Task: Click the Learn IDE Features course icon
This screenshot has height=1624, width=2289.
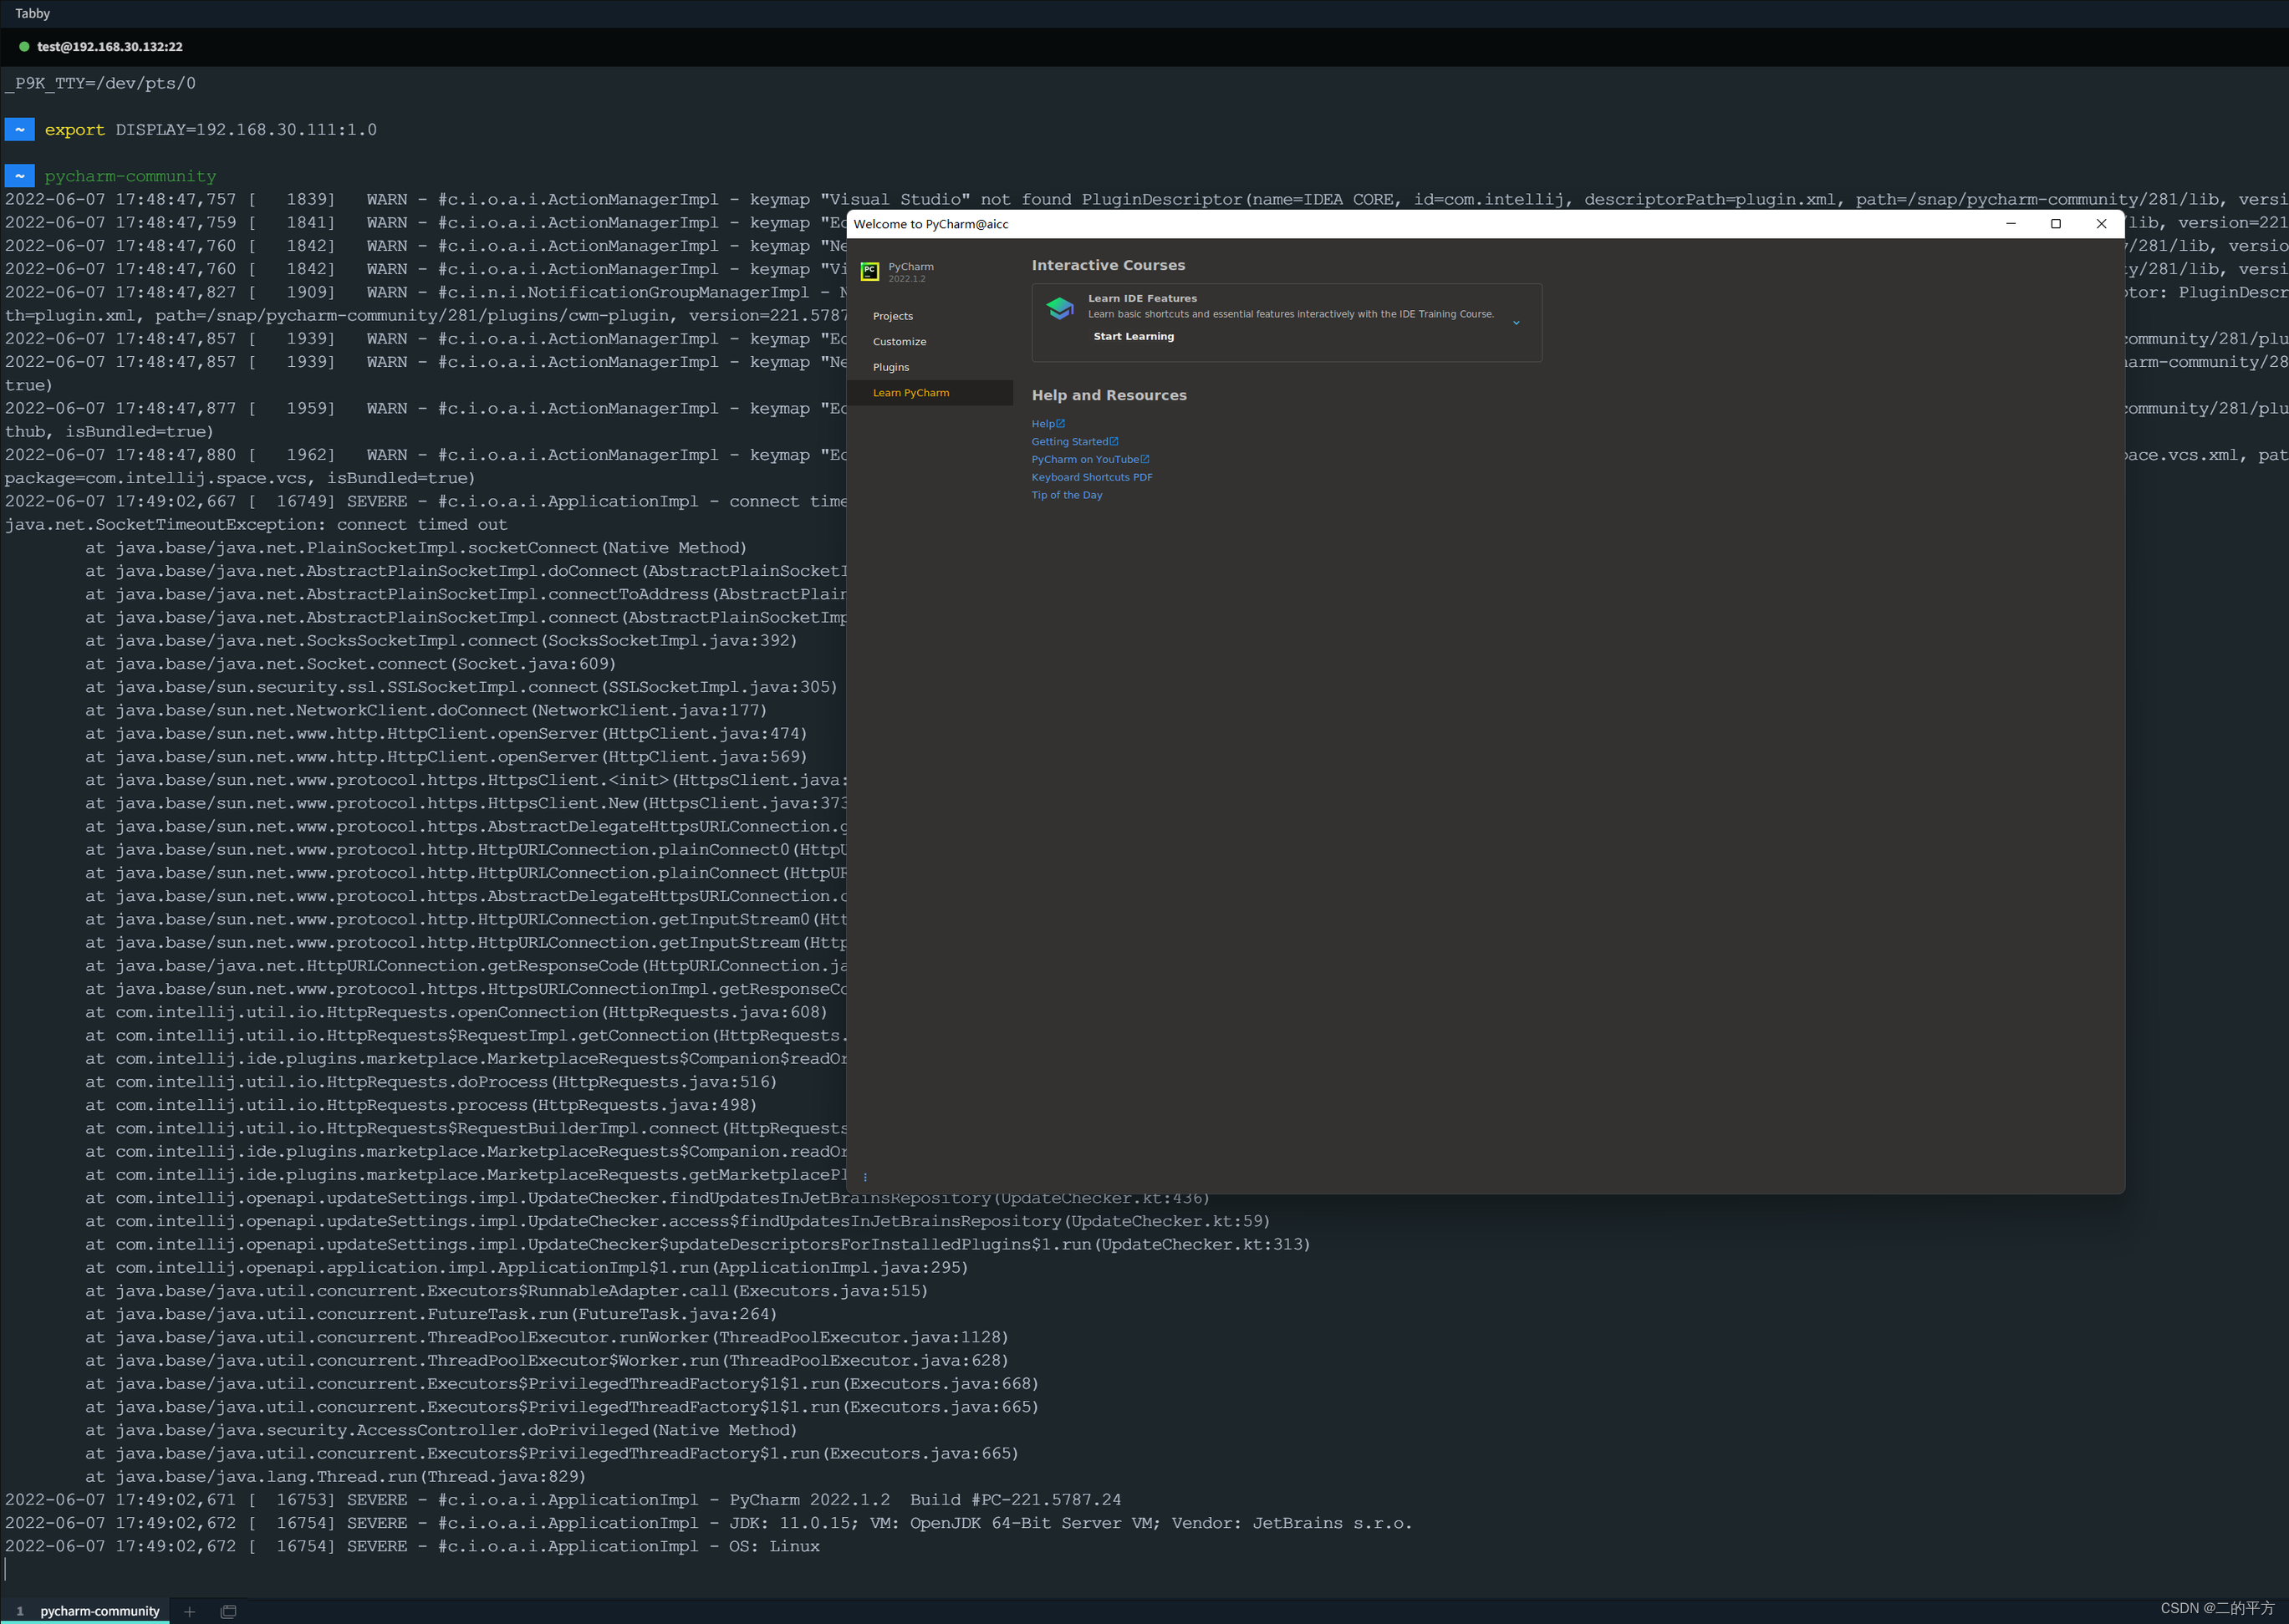Action: pos(1060,308)
